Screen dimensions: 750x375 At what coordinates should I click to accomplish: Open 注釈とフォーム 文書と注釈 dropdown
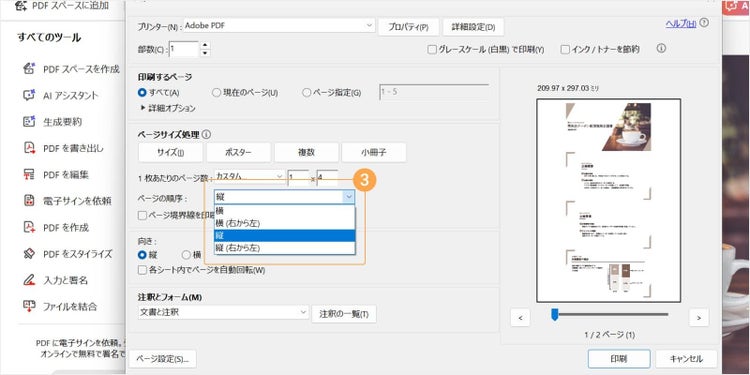[223, 313]
